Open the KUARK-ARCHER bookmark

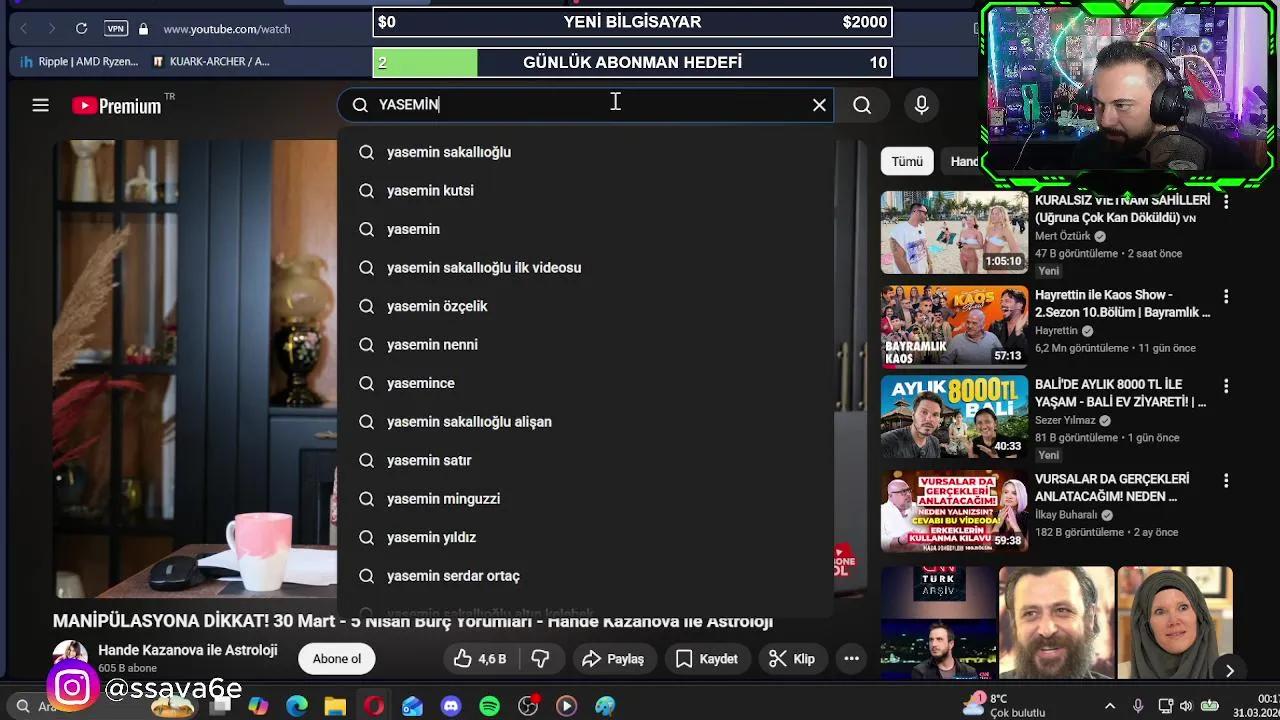point(211,61)
